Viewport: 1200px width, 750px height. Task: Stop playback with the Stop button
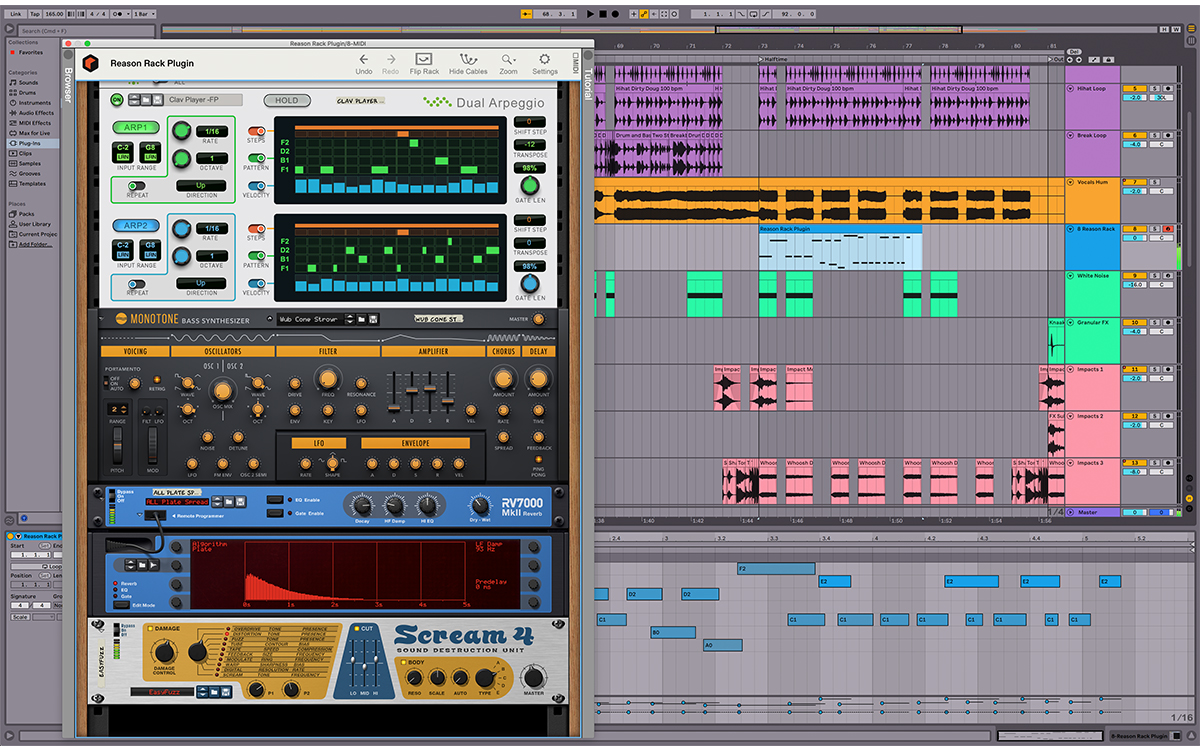pos(603,14)
